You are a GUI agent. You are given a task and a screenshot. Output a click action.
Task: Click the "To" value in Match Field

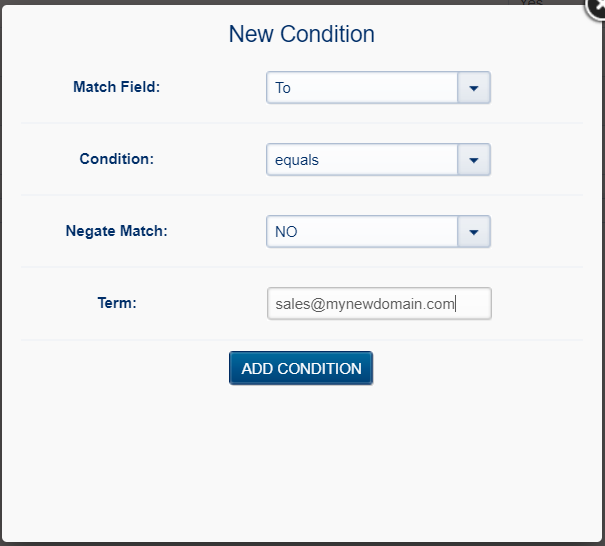pos(283,88)
